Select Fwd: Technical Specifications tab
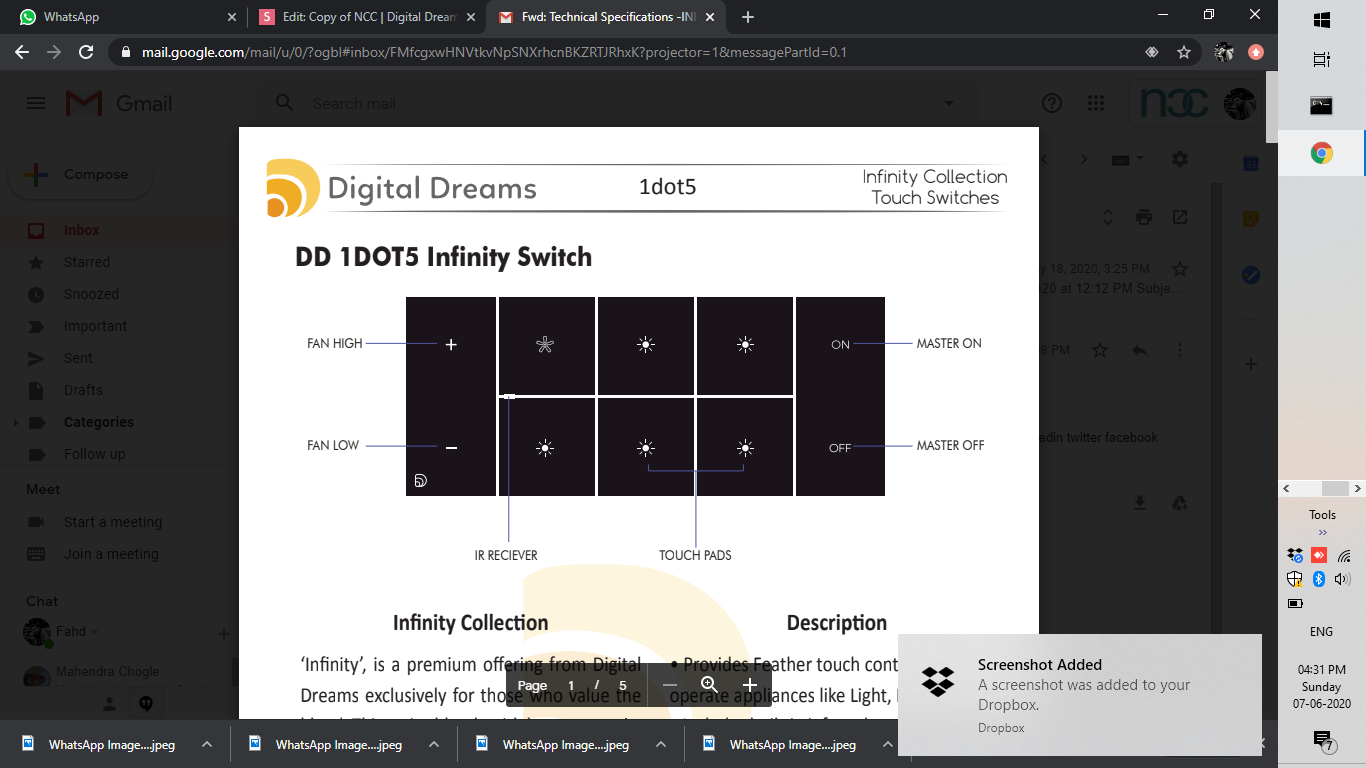The height and width of the screenshot is (768, 1366). [x=608, y=17]
